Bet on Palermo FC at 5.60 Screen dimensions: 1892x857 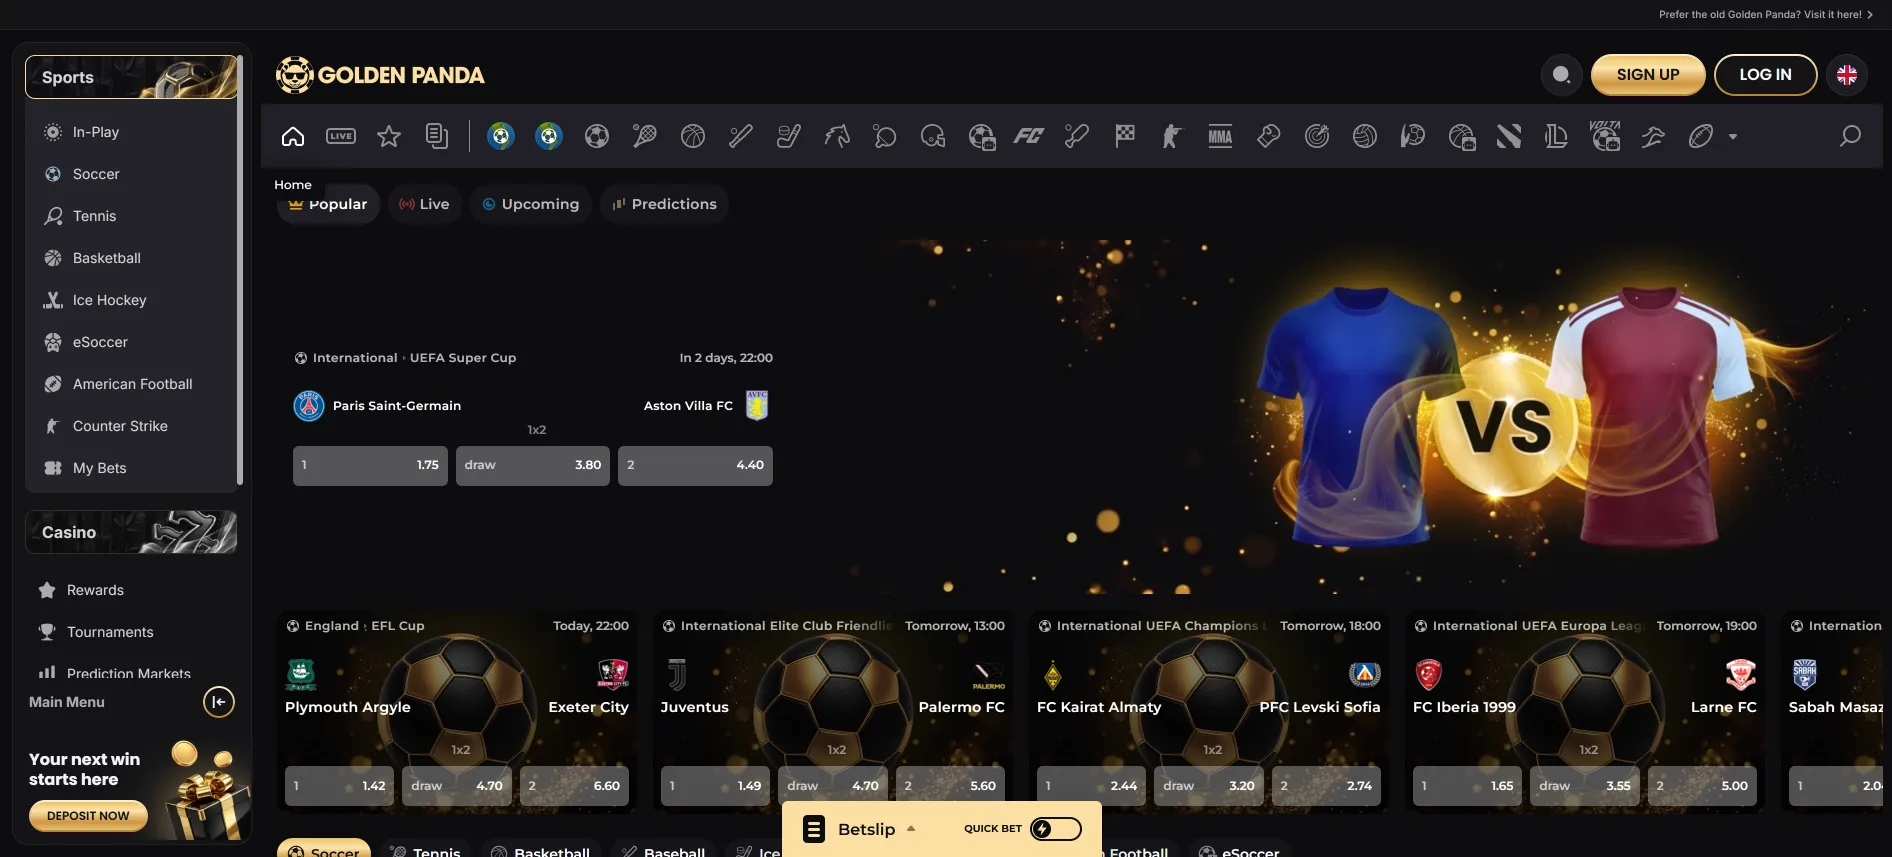(x=950, y=786)
